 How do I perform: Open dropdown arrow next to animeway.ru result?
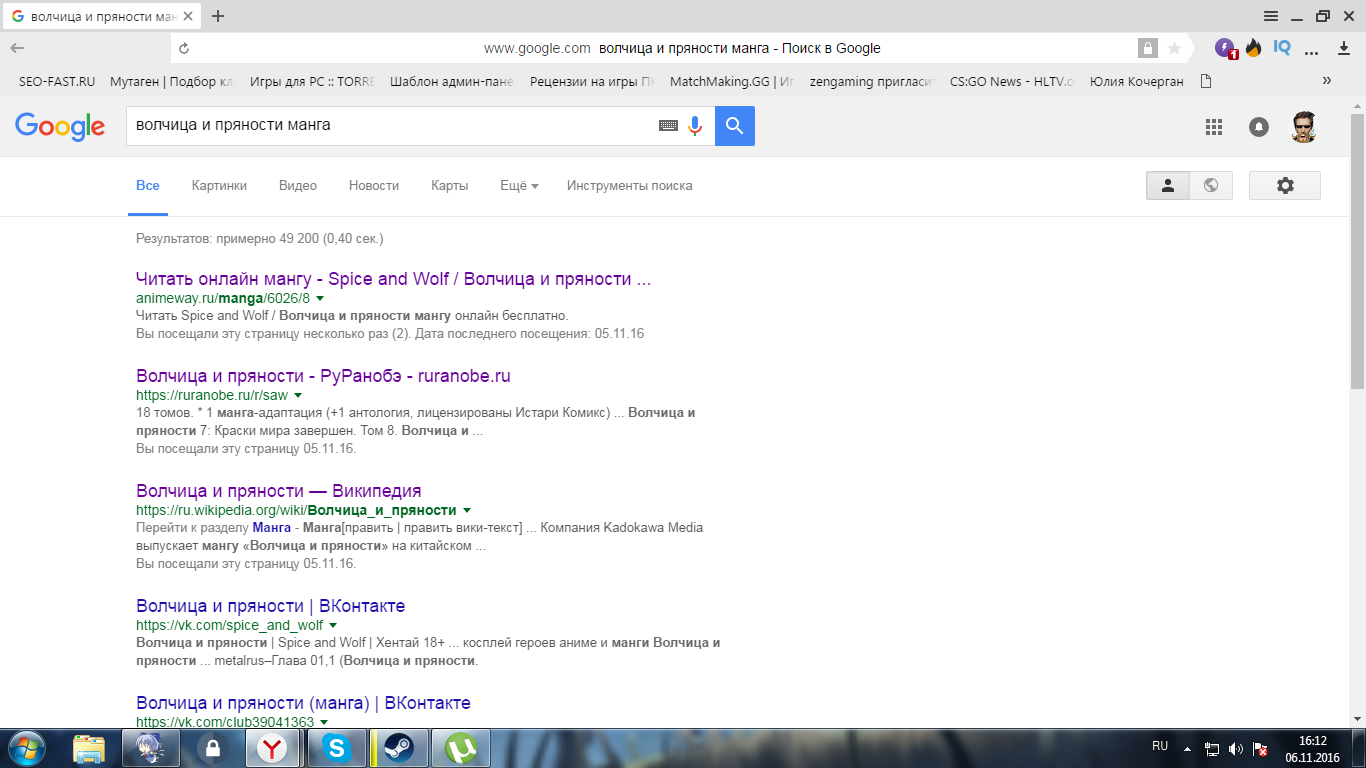coord(320,298)
